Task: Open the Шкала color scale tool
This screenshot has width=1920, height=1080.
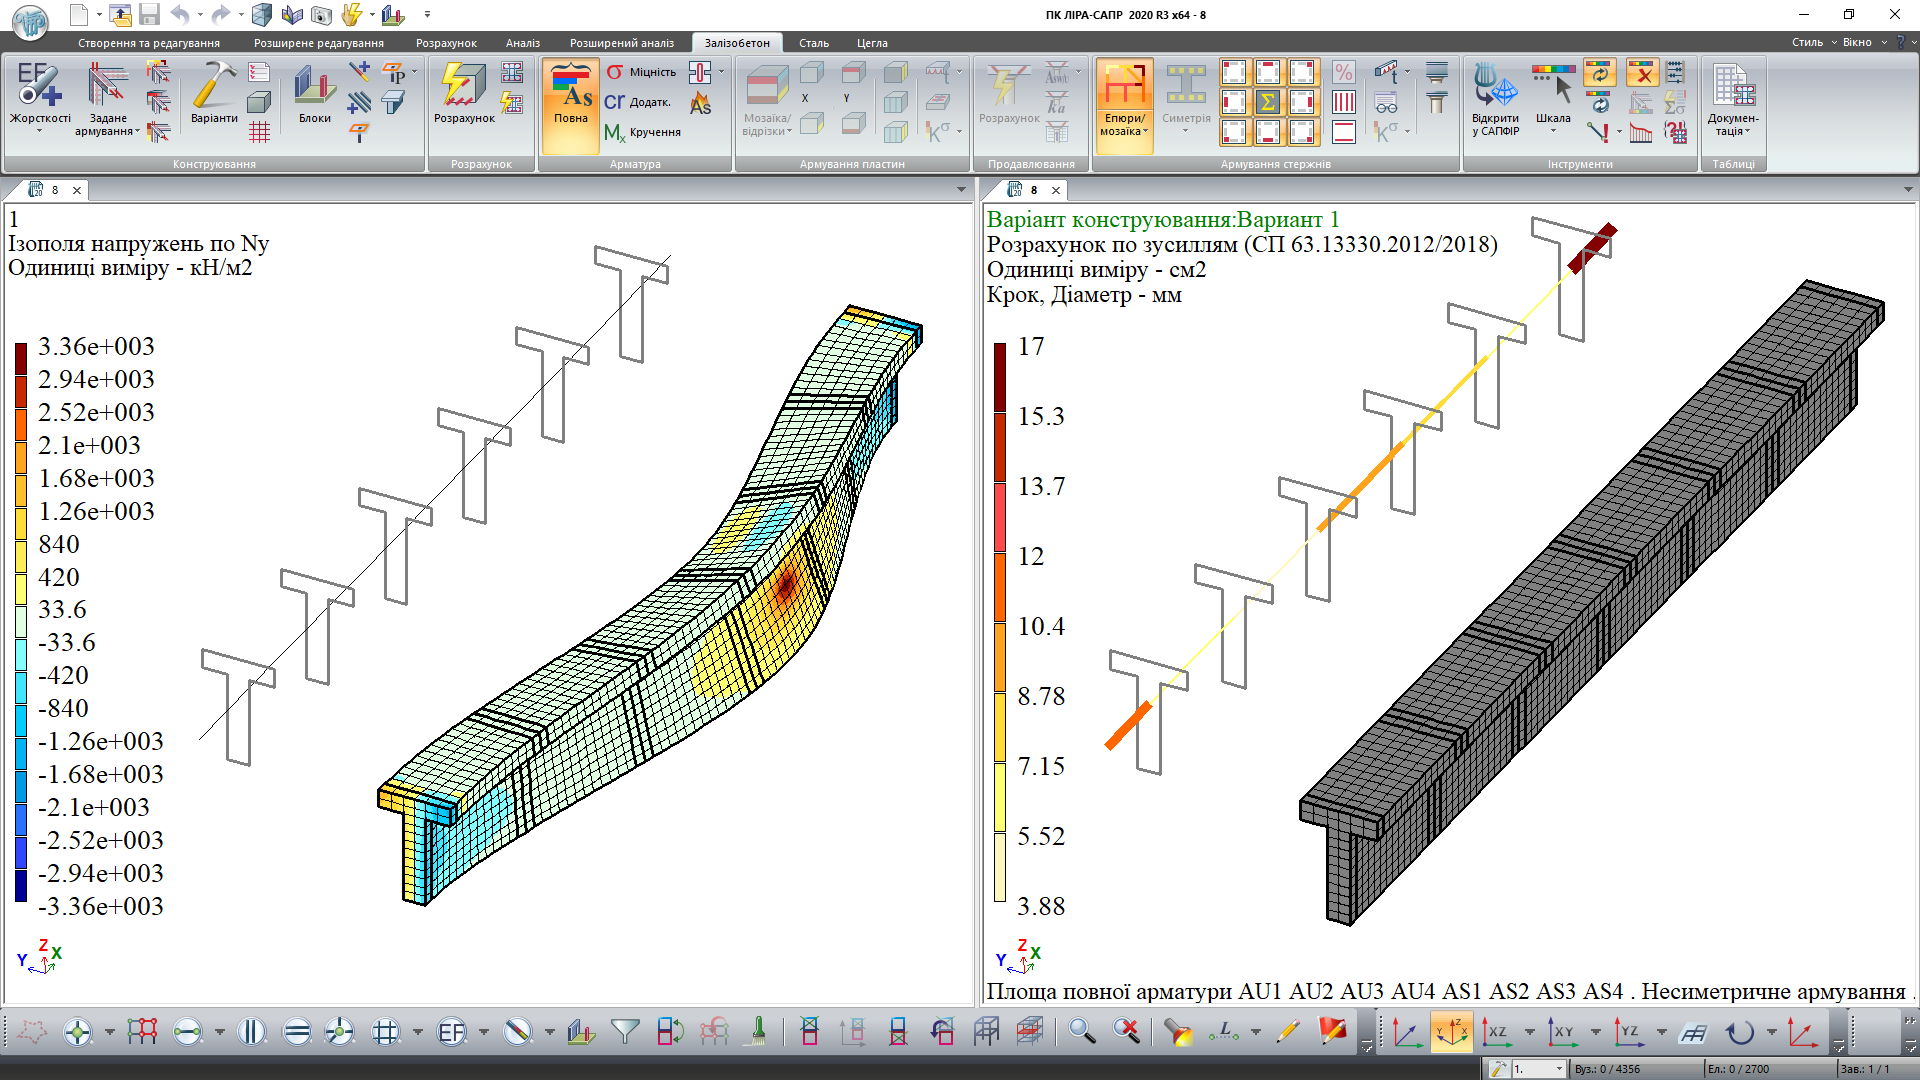Action: [x=1553, y=88]
